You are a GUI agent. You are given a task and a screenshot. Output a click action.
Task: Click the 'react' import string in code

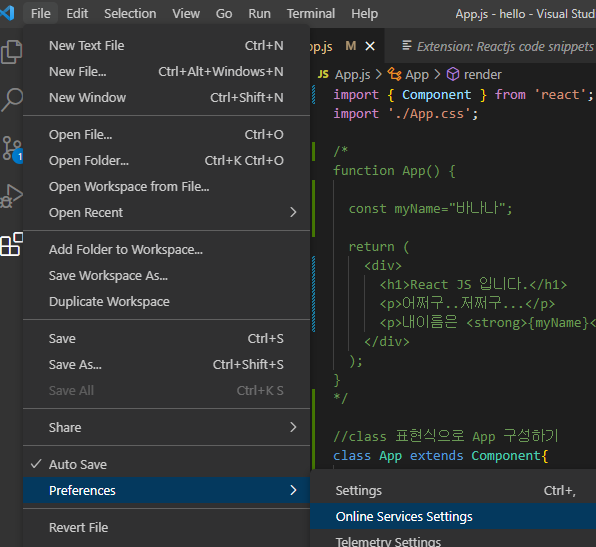pyautogui.click(x=560, y=94)
